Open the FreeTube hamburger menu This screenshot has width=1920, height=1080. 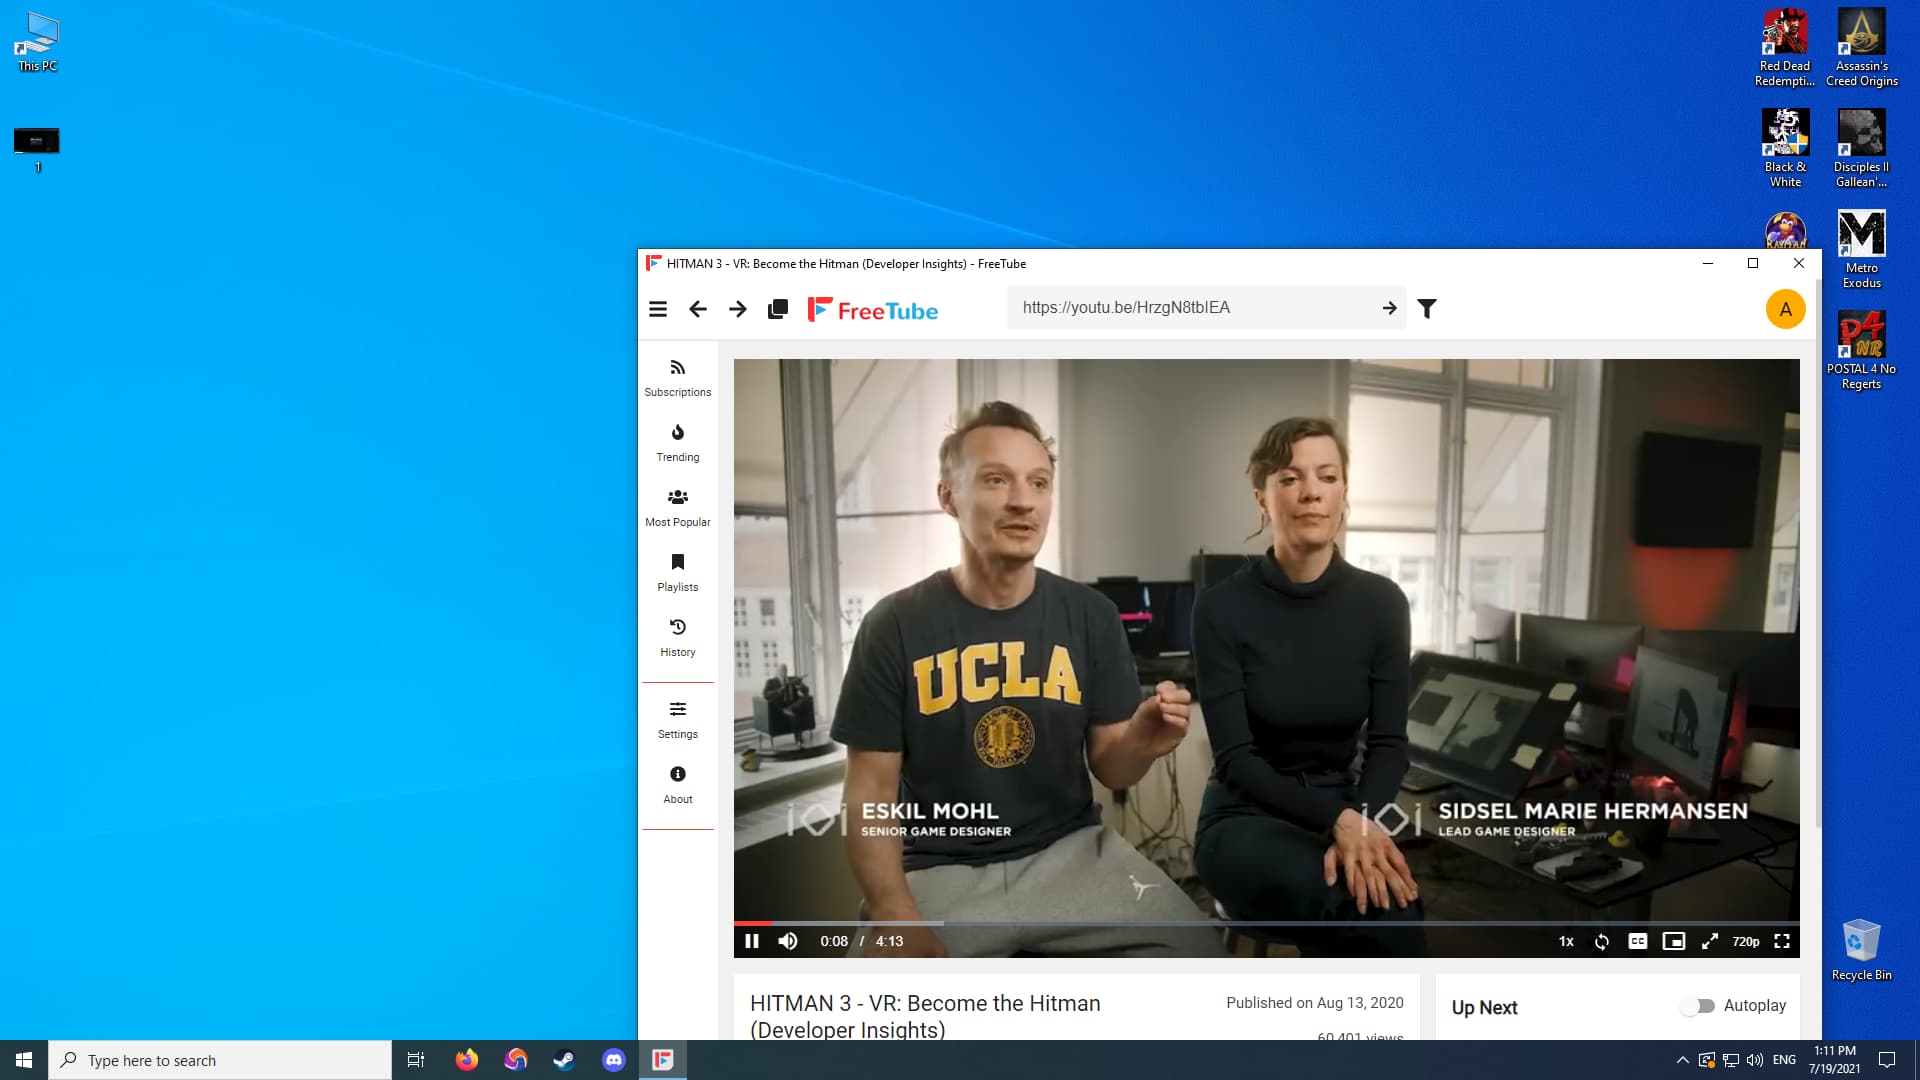click(x=658, y=309)
